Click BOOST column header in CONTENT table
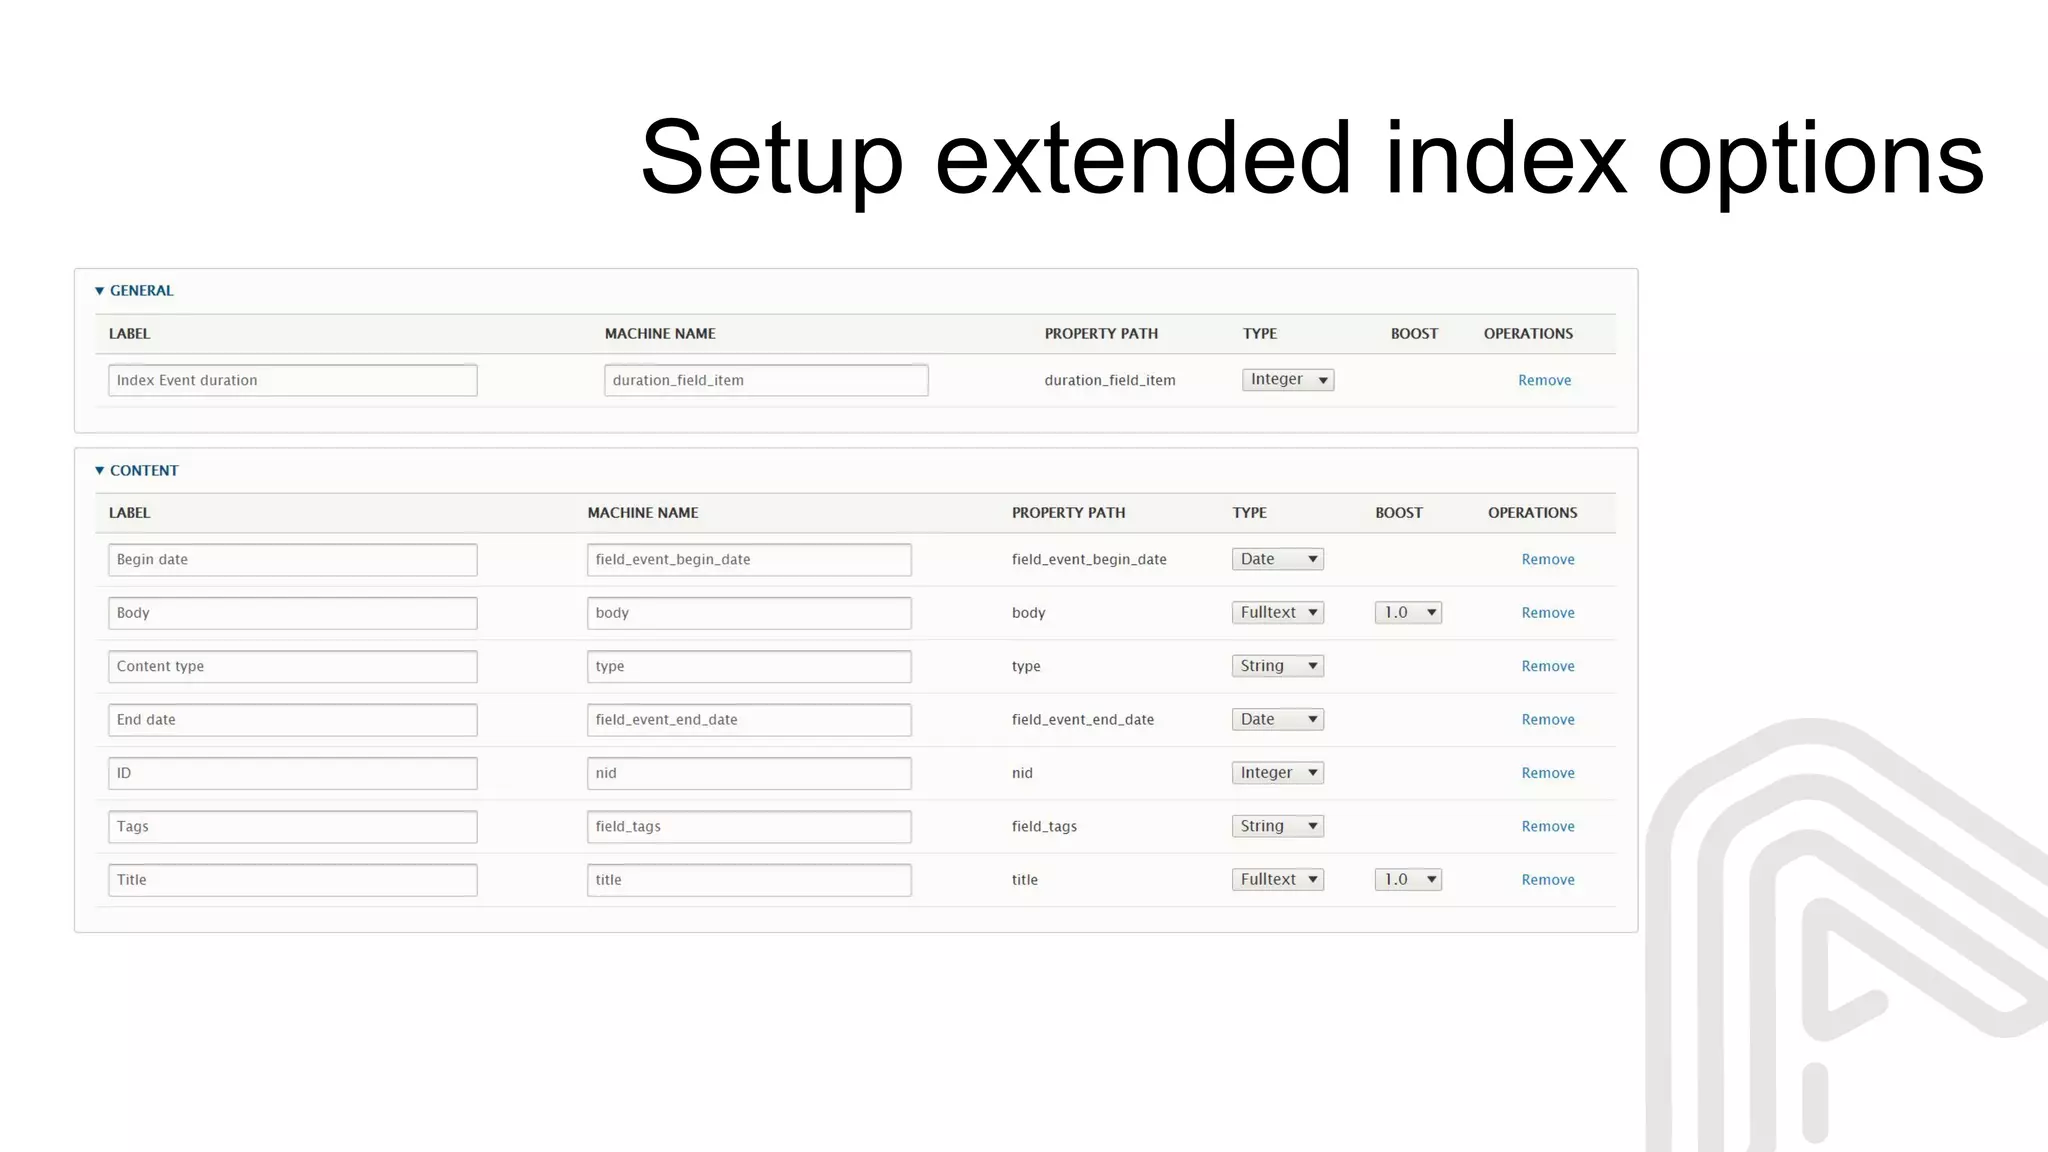This screenshot has height=1152, width=2048. coord(1399,513)
